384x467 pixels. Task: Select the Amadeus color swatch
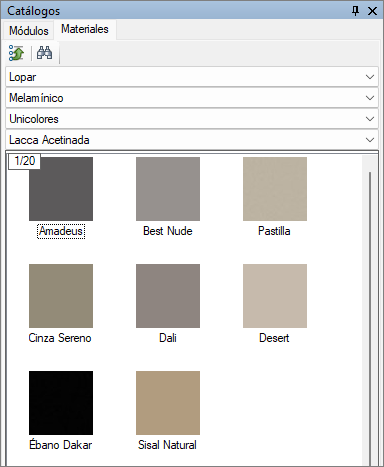click(61, 189)
